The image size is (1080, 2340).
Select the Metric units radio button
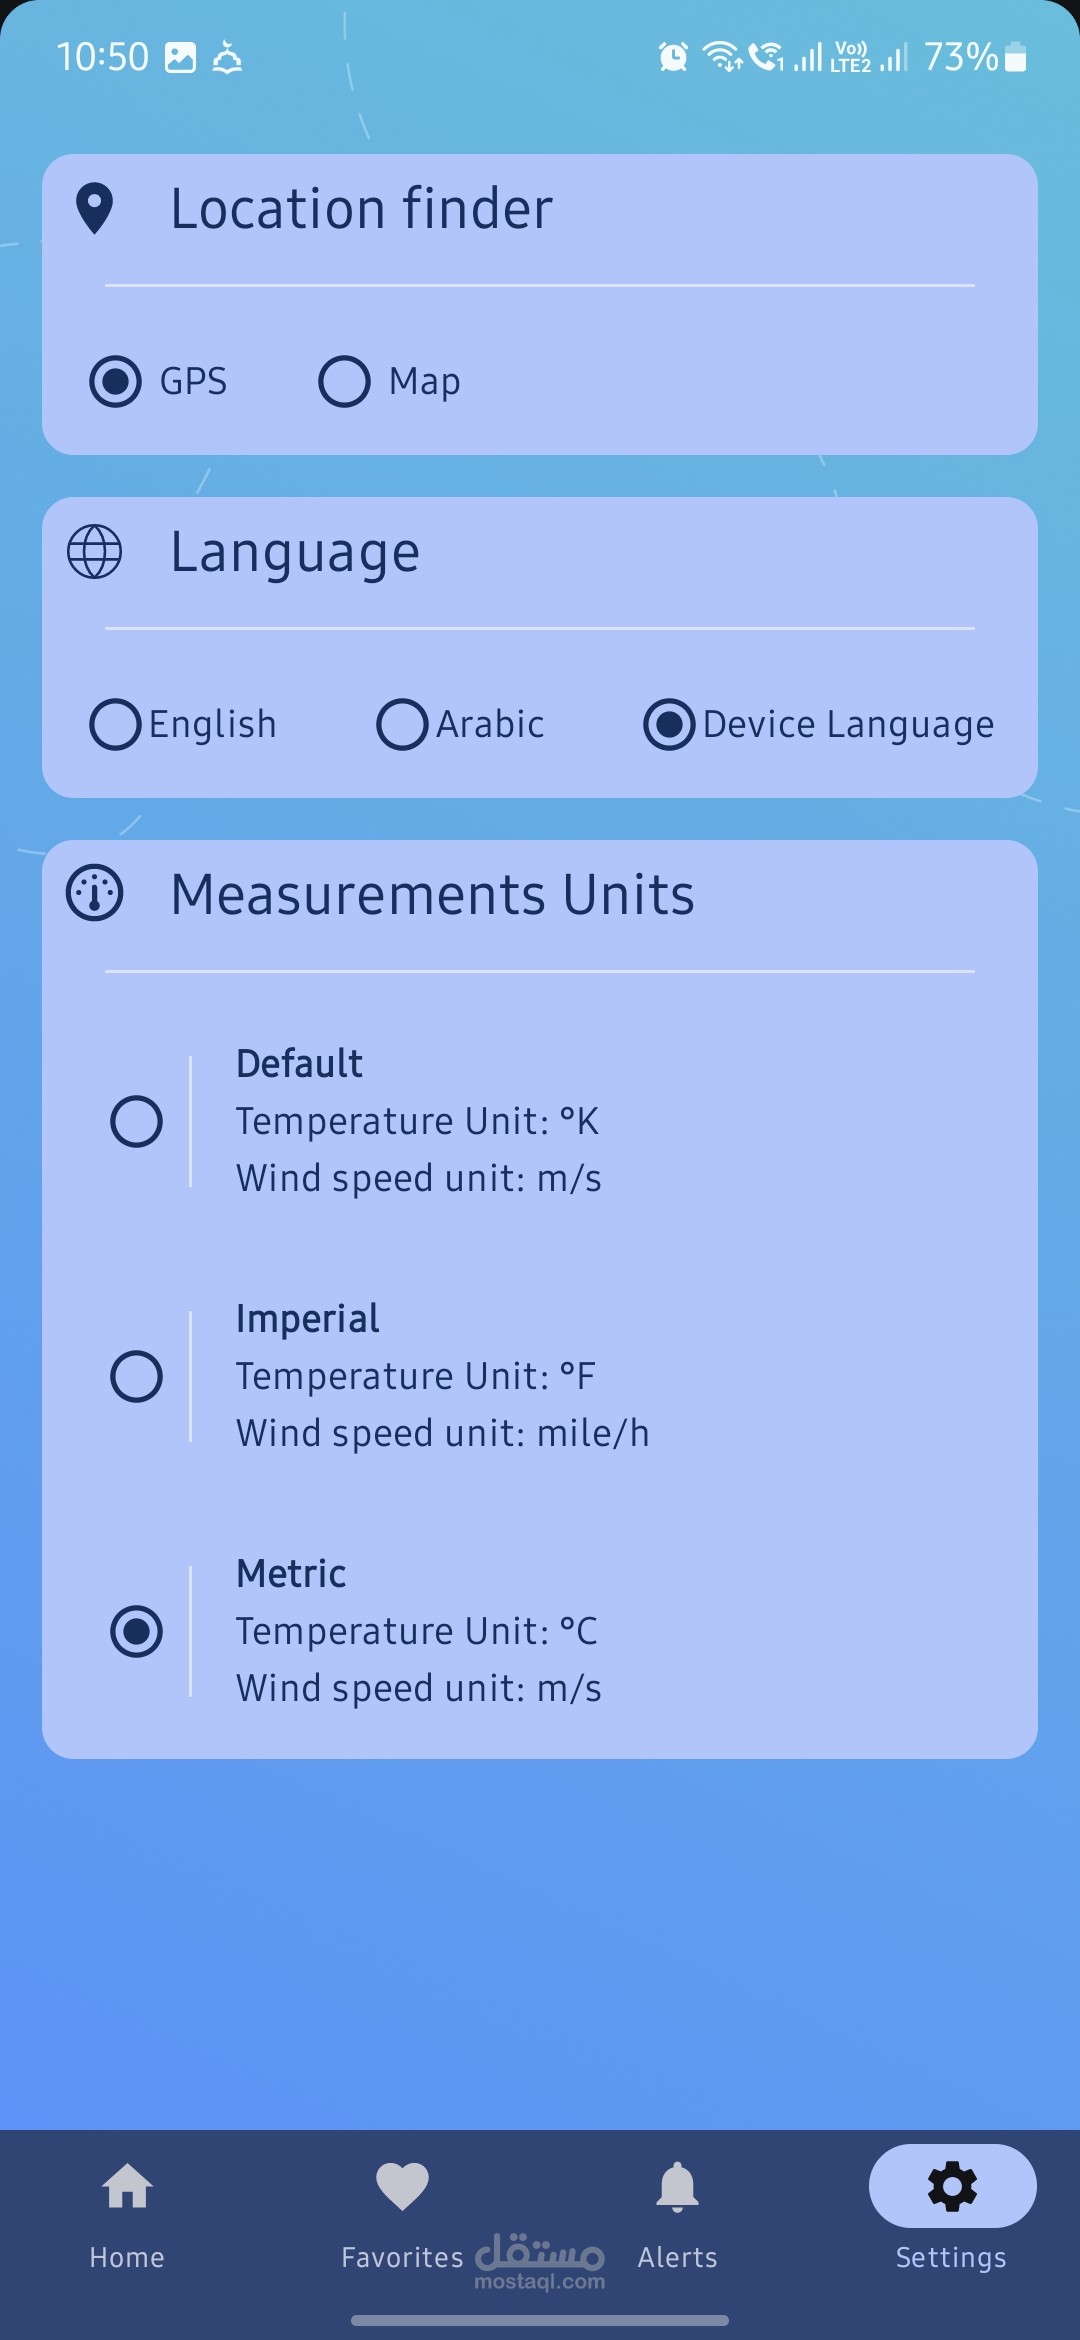(136, 1631)
